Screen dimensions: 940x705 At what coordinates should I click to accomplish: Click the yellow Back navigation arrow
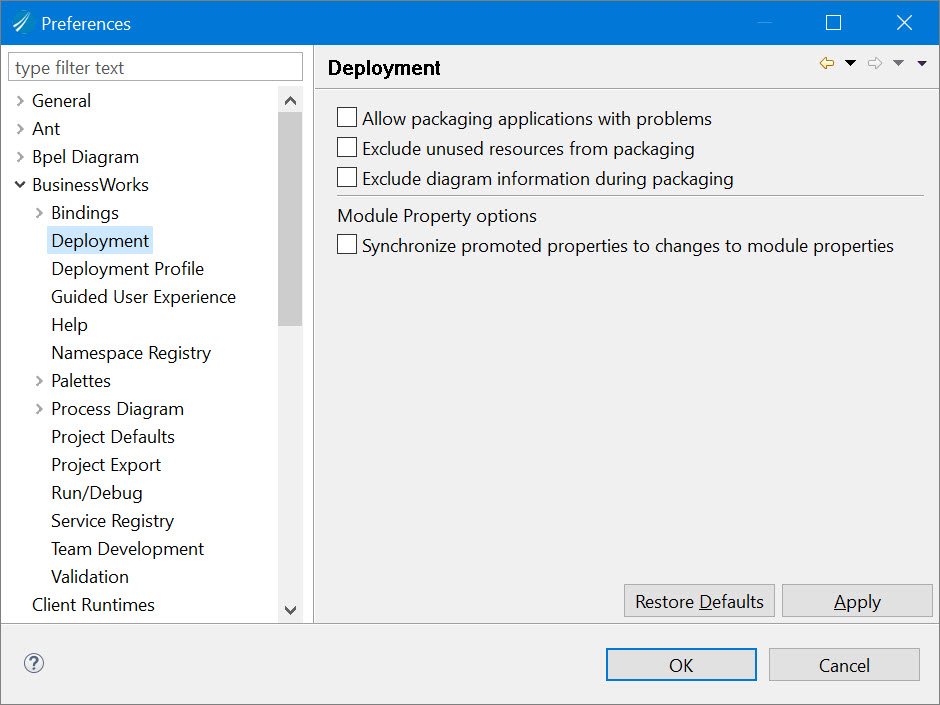click(827, 63)
